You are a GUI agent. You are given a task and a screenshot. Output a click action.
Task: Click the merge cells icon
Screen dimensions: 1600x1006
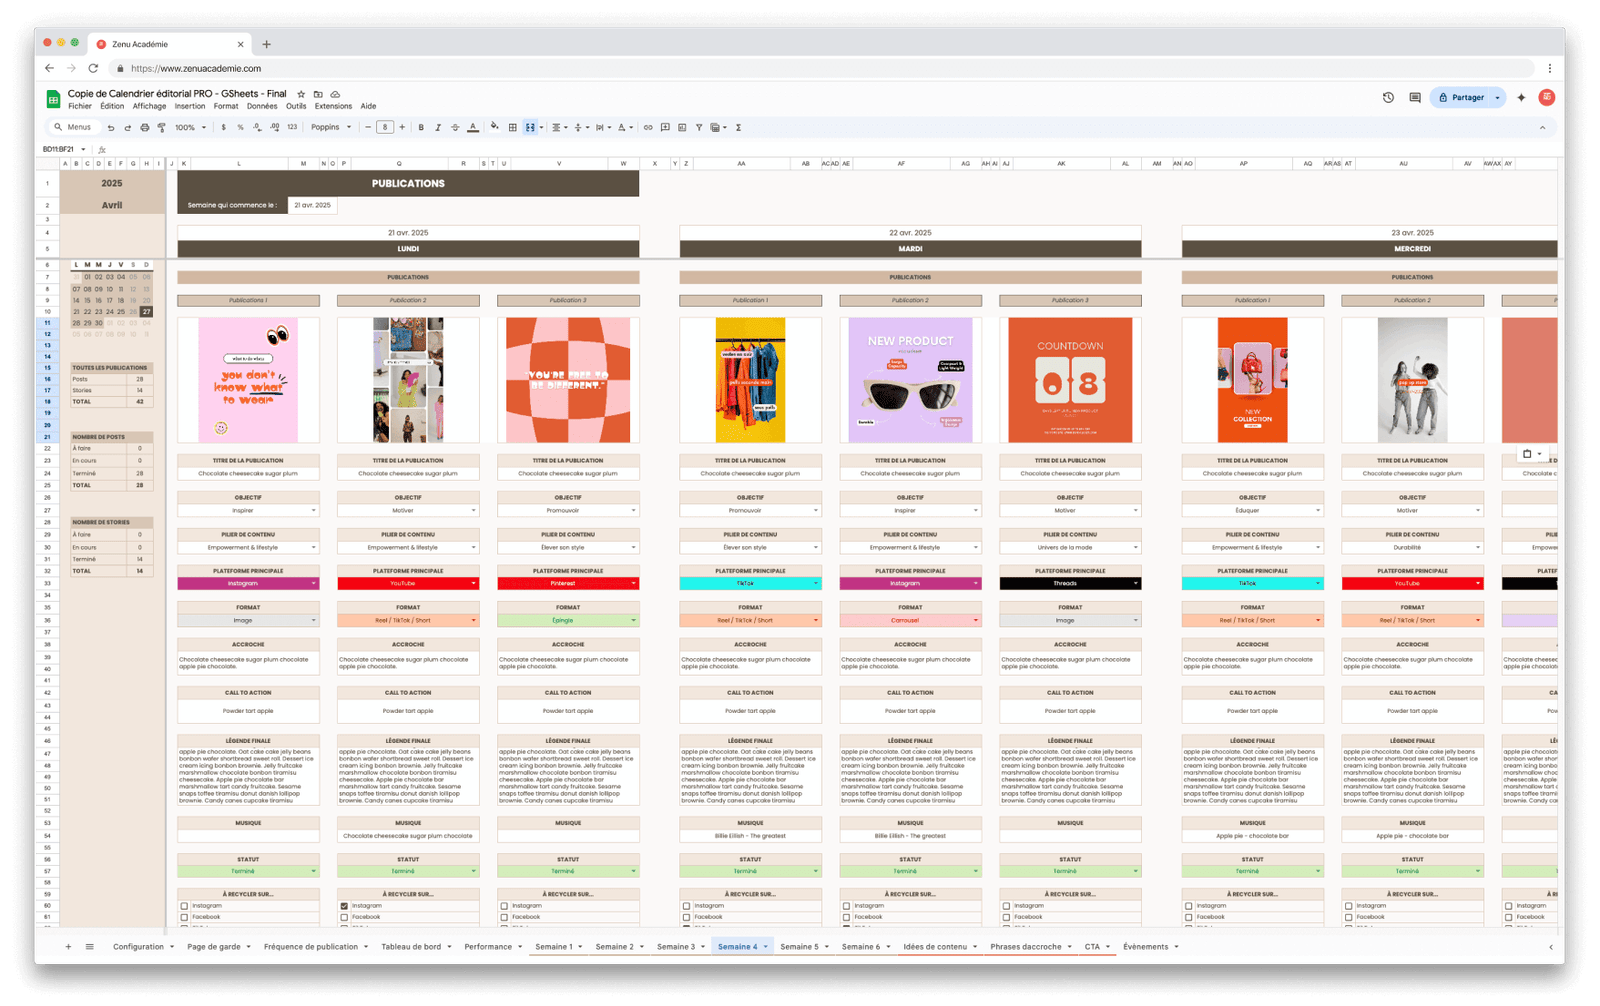530,128
